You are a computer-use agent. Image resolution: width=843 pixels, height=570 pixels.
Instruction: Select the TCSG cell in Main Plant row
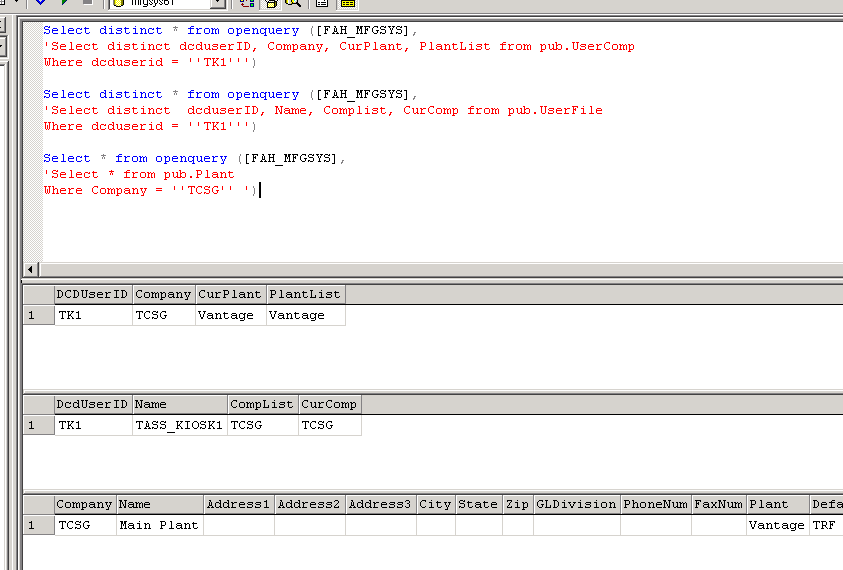tap(85, 525)
